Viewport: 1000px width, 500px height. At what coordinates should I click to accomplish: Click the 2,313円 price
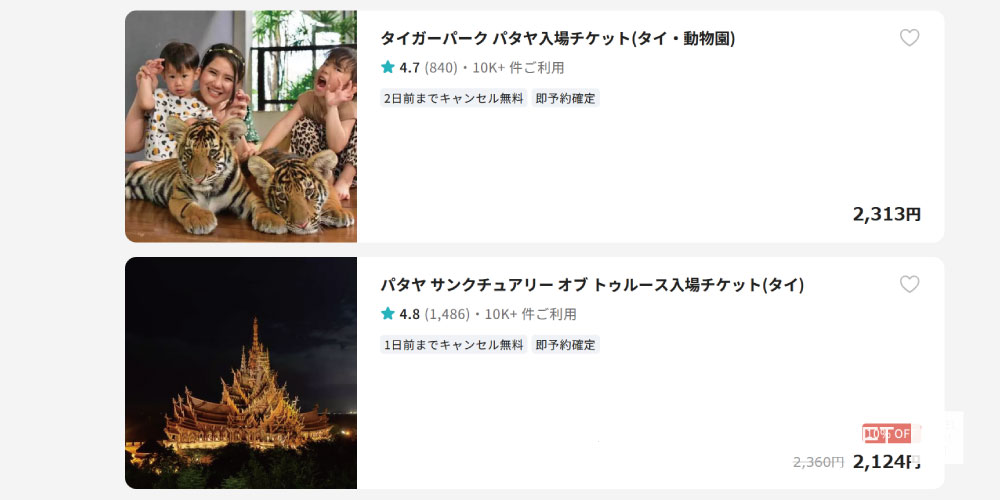pos(886,214)
